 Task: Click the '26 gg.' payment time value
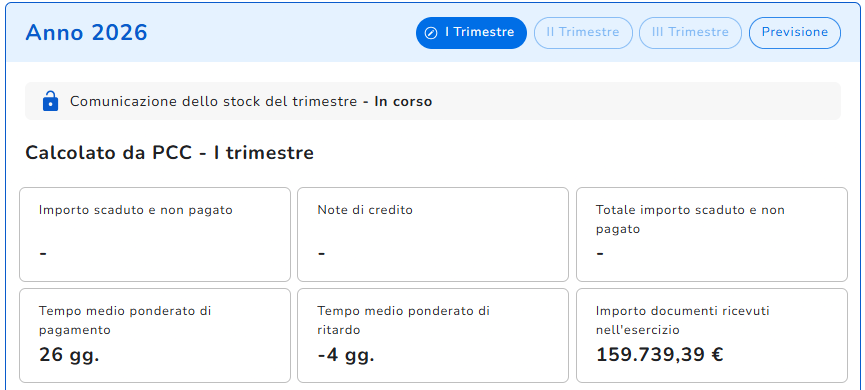click(70, 355)
